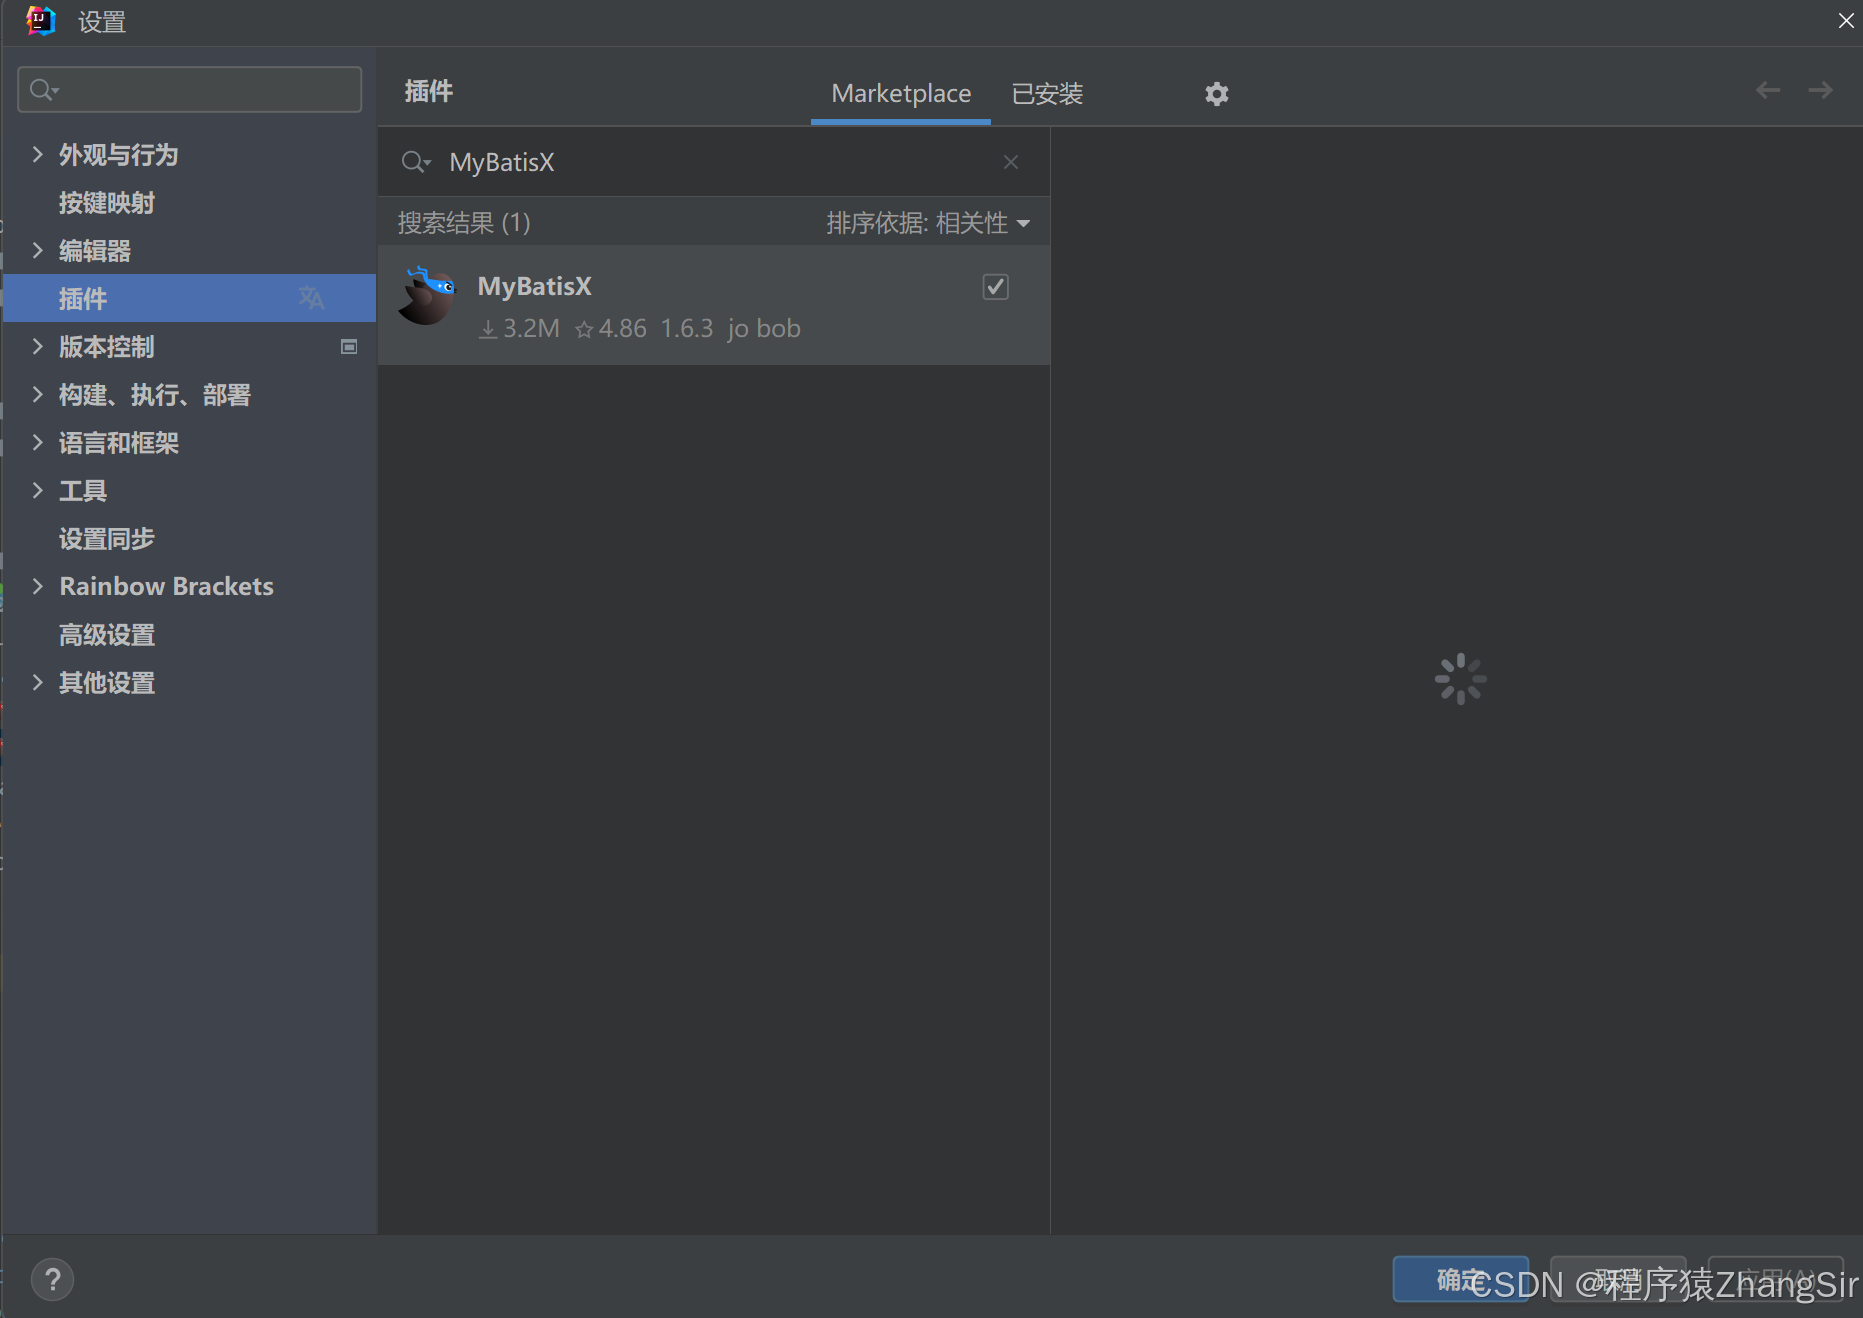The height and width of the screenshot is (1318, 1863).
Task: Click the 确定 button
Action: [1460, 1279]
